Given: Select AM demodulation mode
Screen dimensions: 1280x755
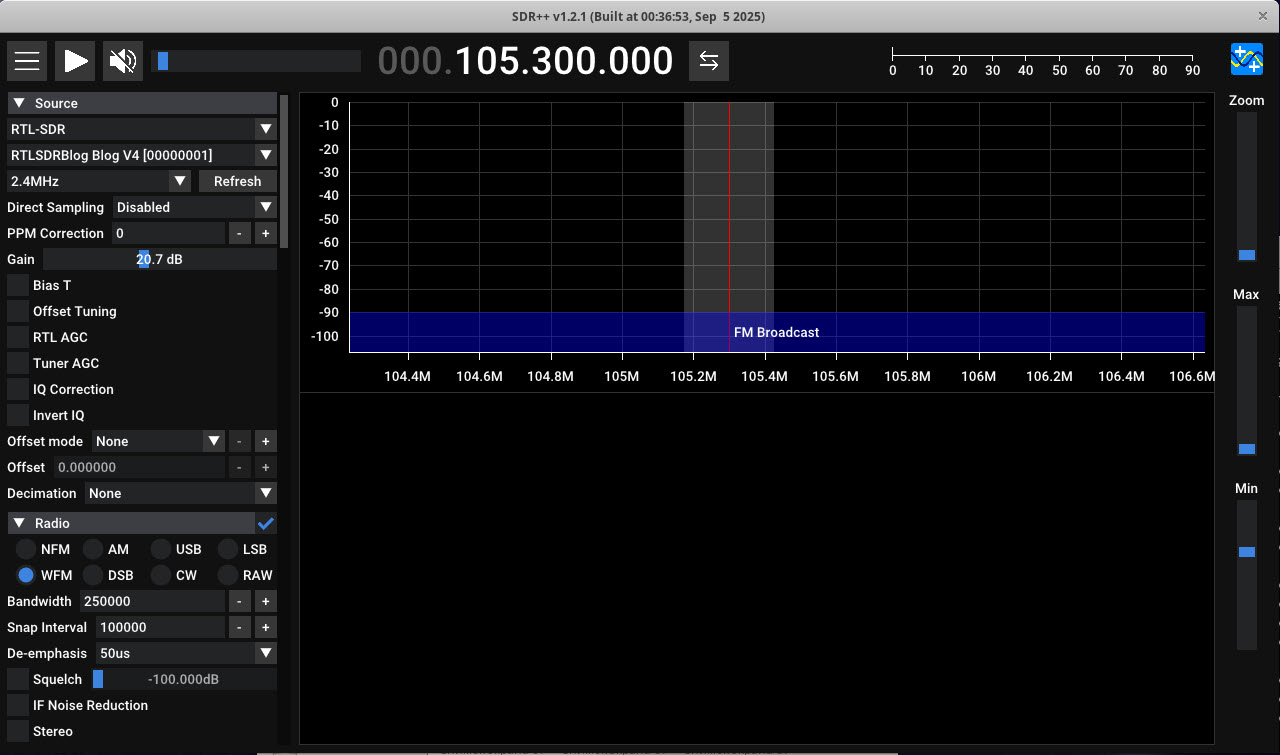Looking at the screenshot, I should (x=92, y=549).
